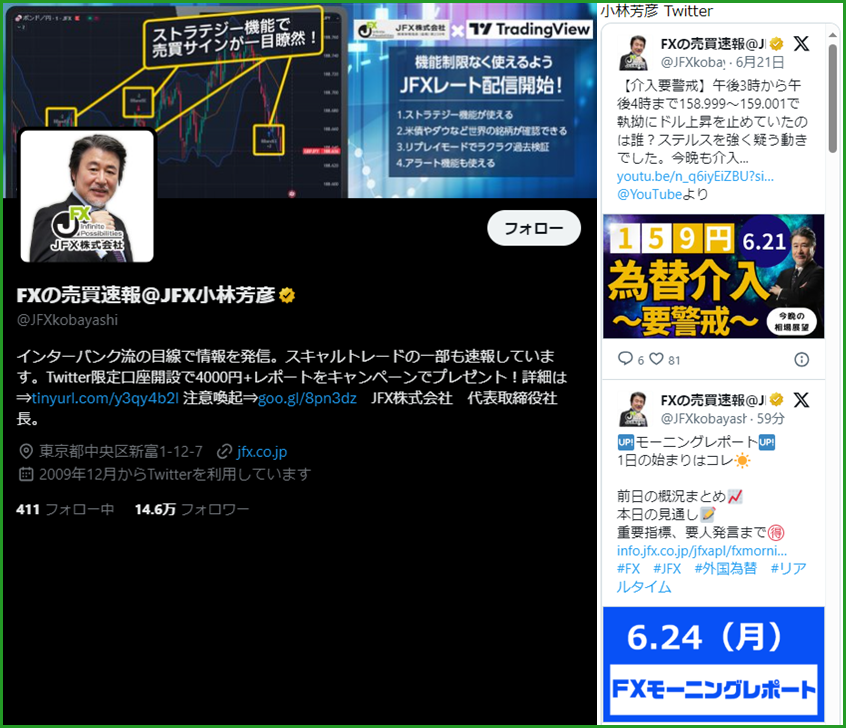This screenshot has width=846, height=728.
Task: Click the location pin icon
Action: (25, 451)
